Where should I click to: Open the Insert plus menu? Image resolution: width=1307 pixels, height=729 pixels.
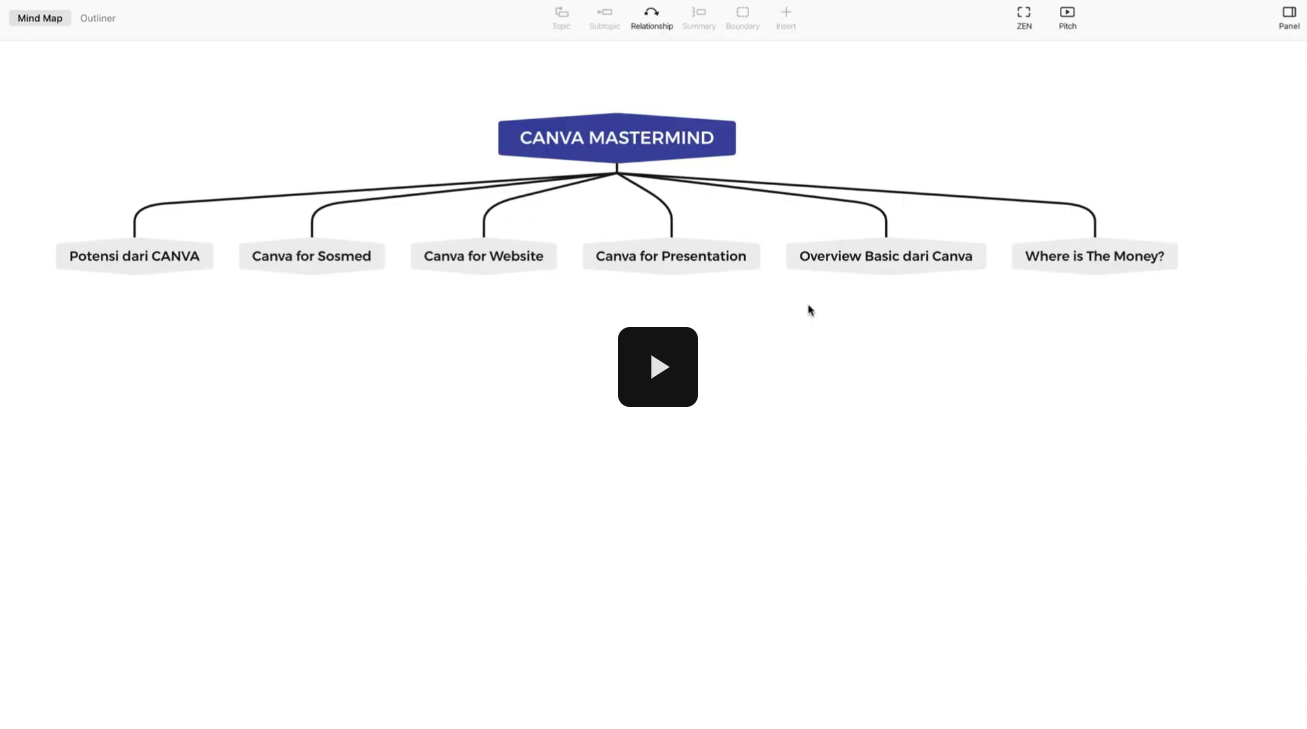[786, 17]
